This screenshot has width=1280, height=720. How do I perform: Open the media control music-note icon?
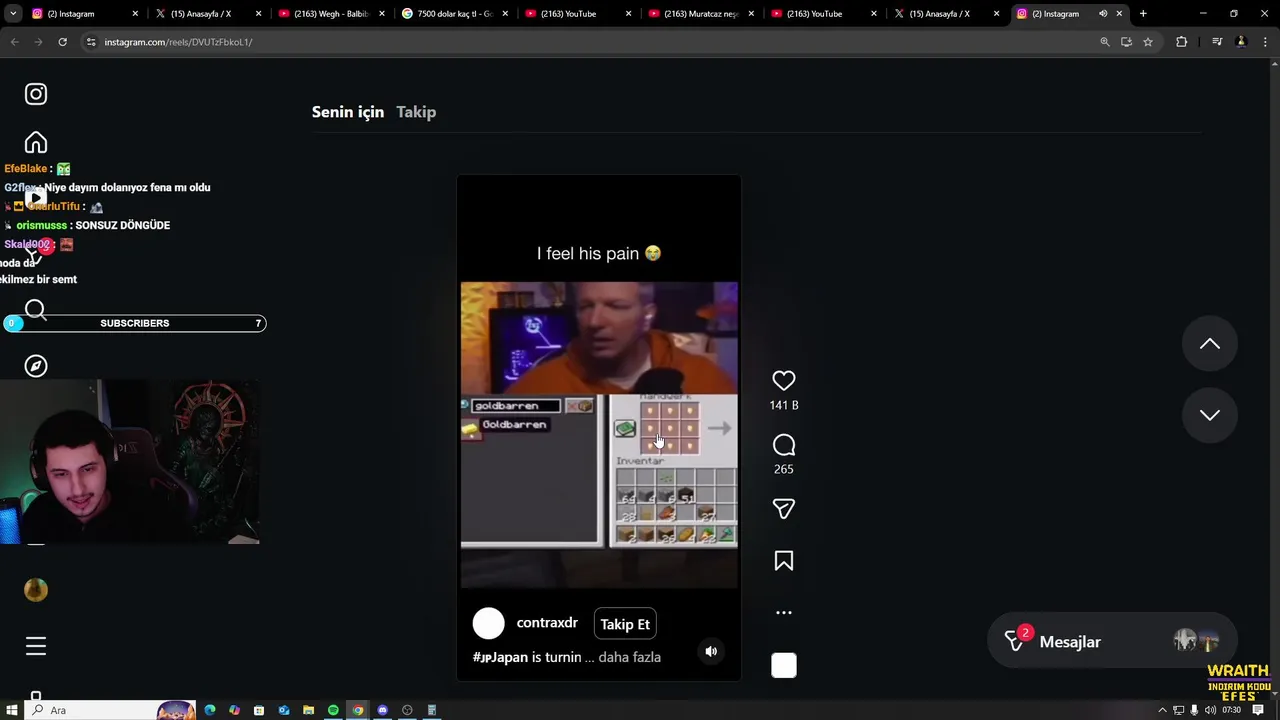point(1217,42)
